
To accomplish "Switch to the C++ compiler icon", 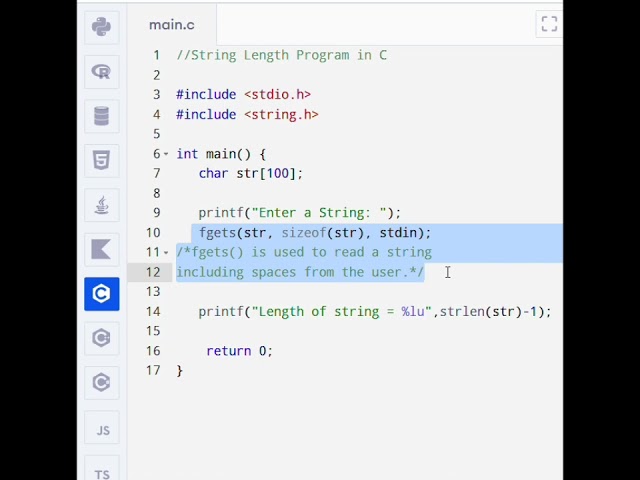I will click(x=102, y=338).
